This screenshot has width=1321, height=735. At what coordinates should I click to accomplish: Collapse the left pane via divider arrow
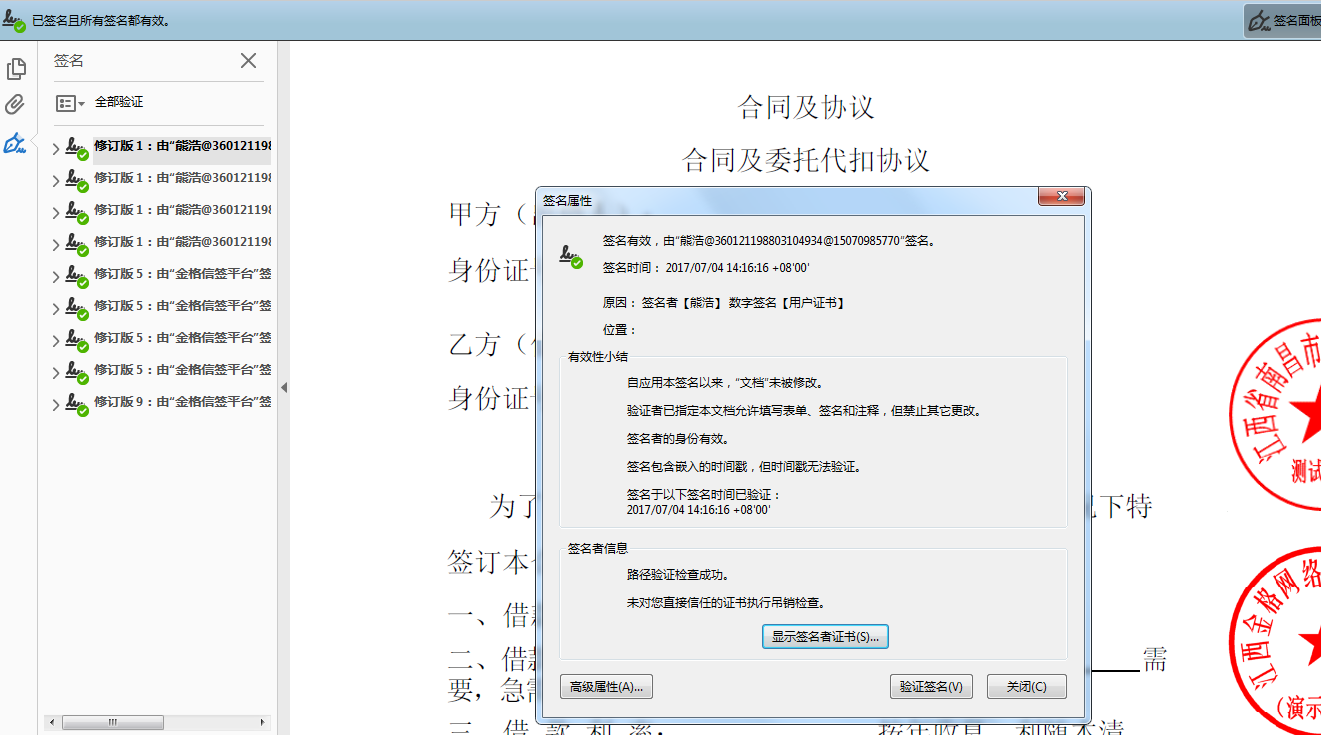pyautogui.click(x=283, y=387)
